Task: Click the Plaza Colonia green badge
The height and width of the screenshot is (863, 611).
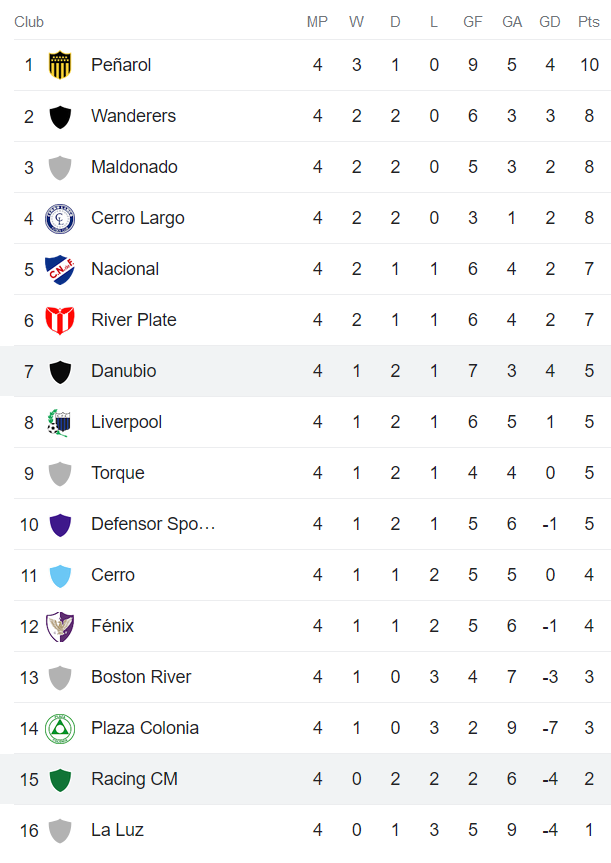Action: (x=60, y=728)
